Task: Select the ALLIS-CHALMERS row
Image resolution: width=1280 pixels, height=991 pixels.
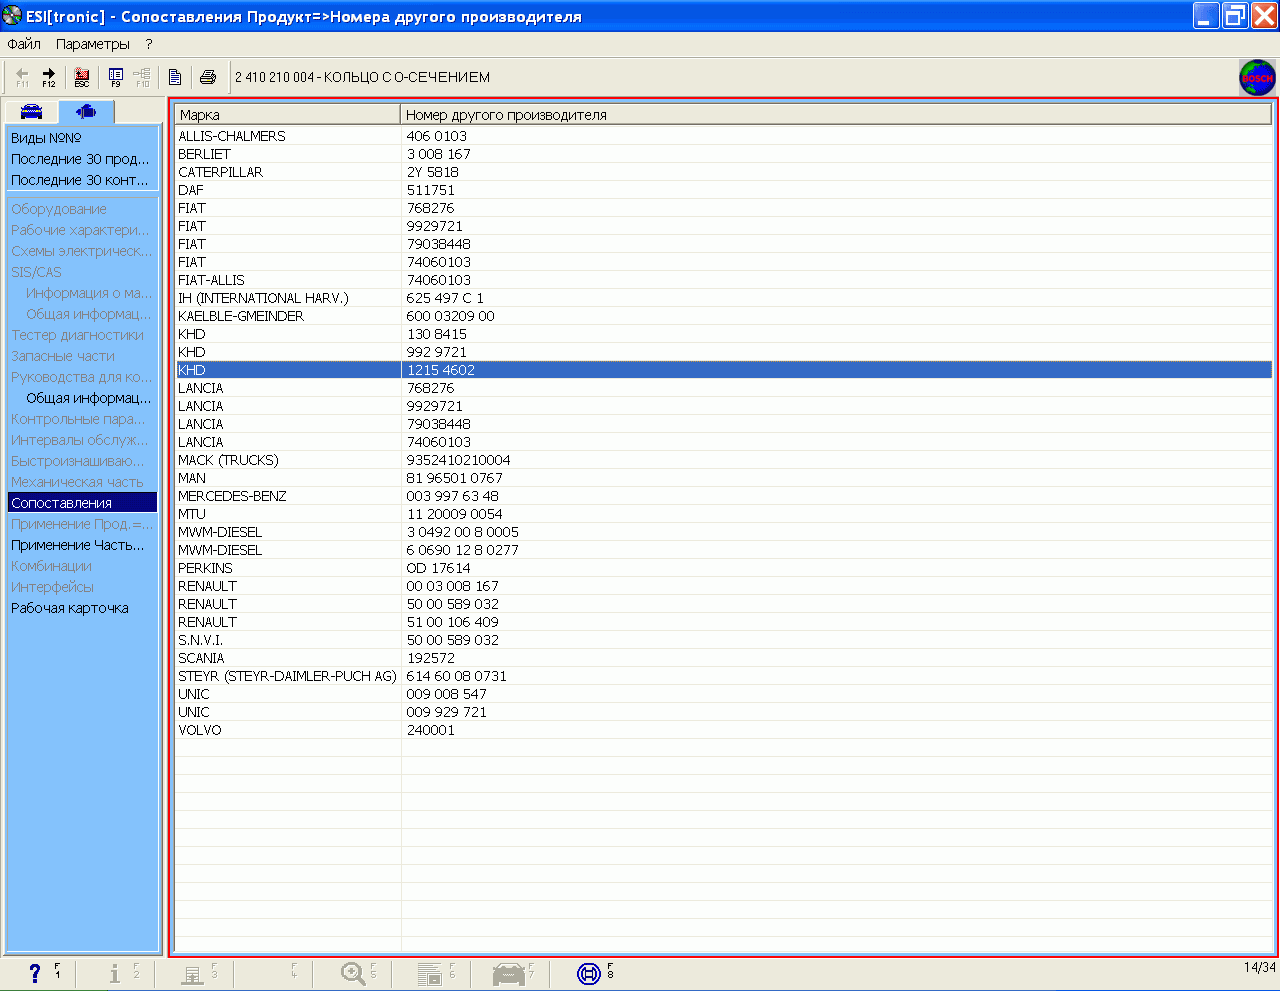Action: point(724,136)
